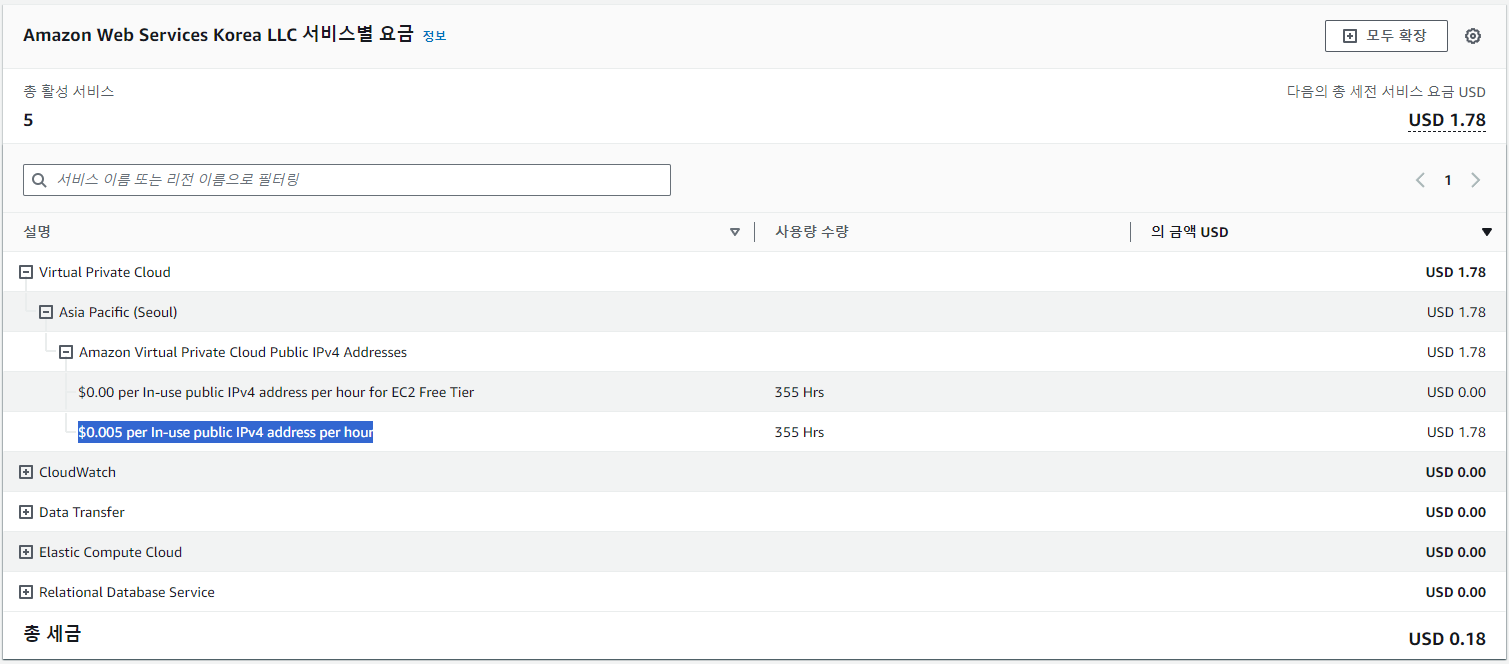Click USD 0.00 in the Relational Database Service row
This screenshot has width=1509, height=664.
1456,592
